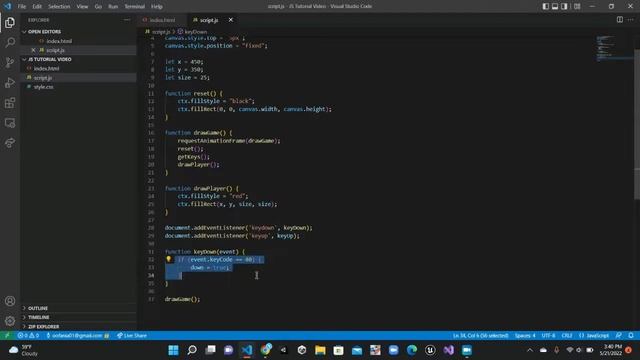The width and height of the screenshot is (640, 360).
Task: Click script.js in the breadcrumb path
Action: 158,31
